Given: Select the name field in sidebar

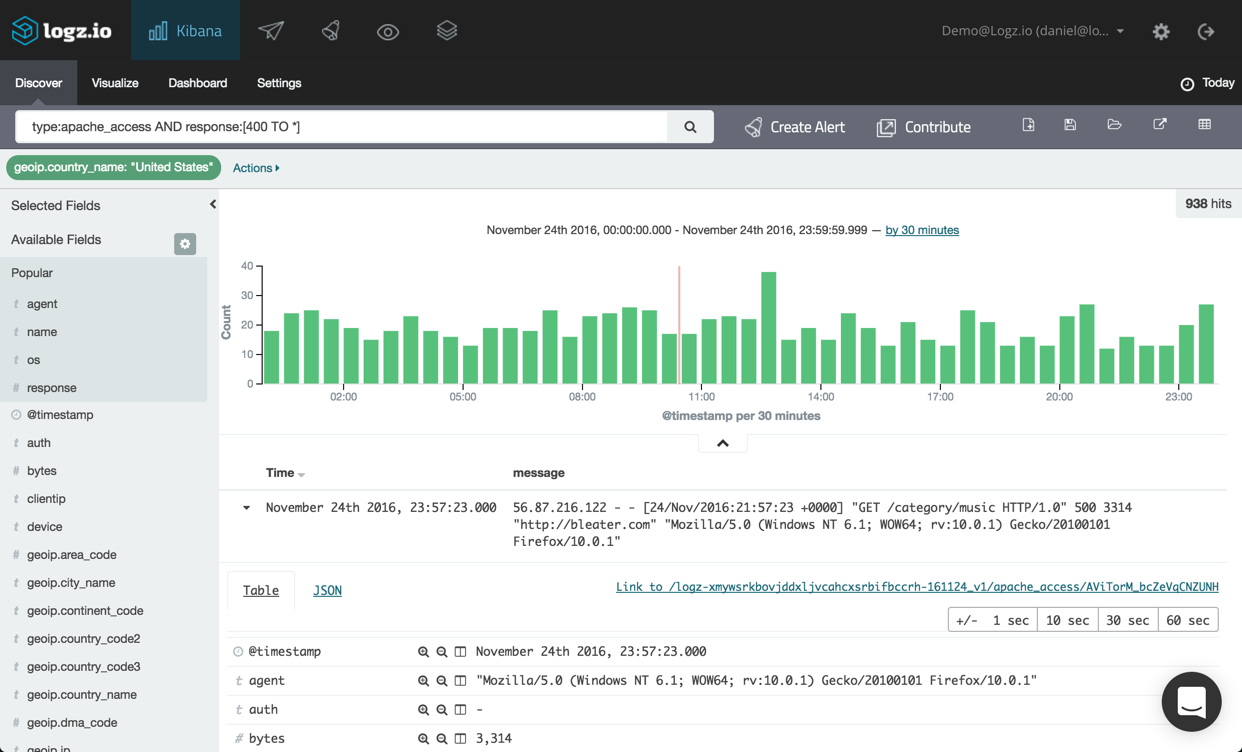Looking at the screenshot, I should point(42,332).
